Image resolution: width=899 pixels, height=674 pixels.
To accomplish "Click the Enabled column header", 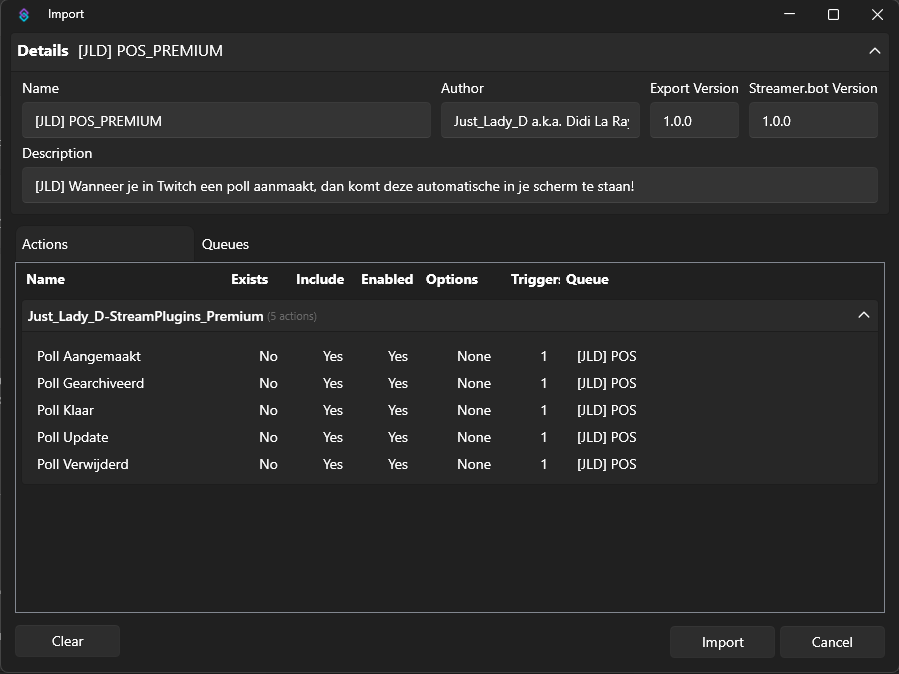I will 387,279.
